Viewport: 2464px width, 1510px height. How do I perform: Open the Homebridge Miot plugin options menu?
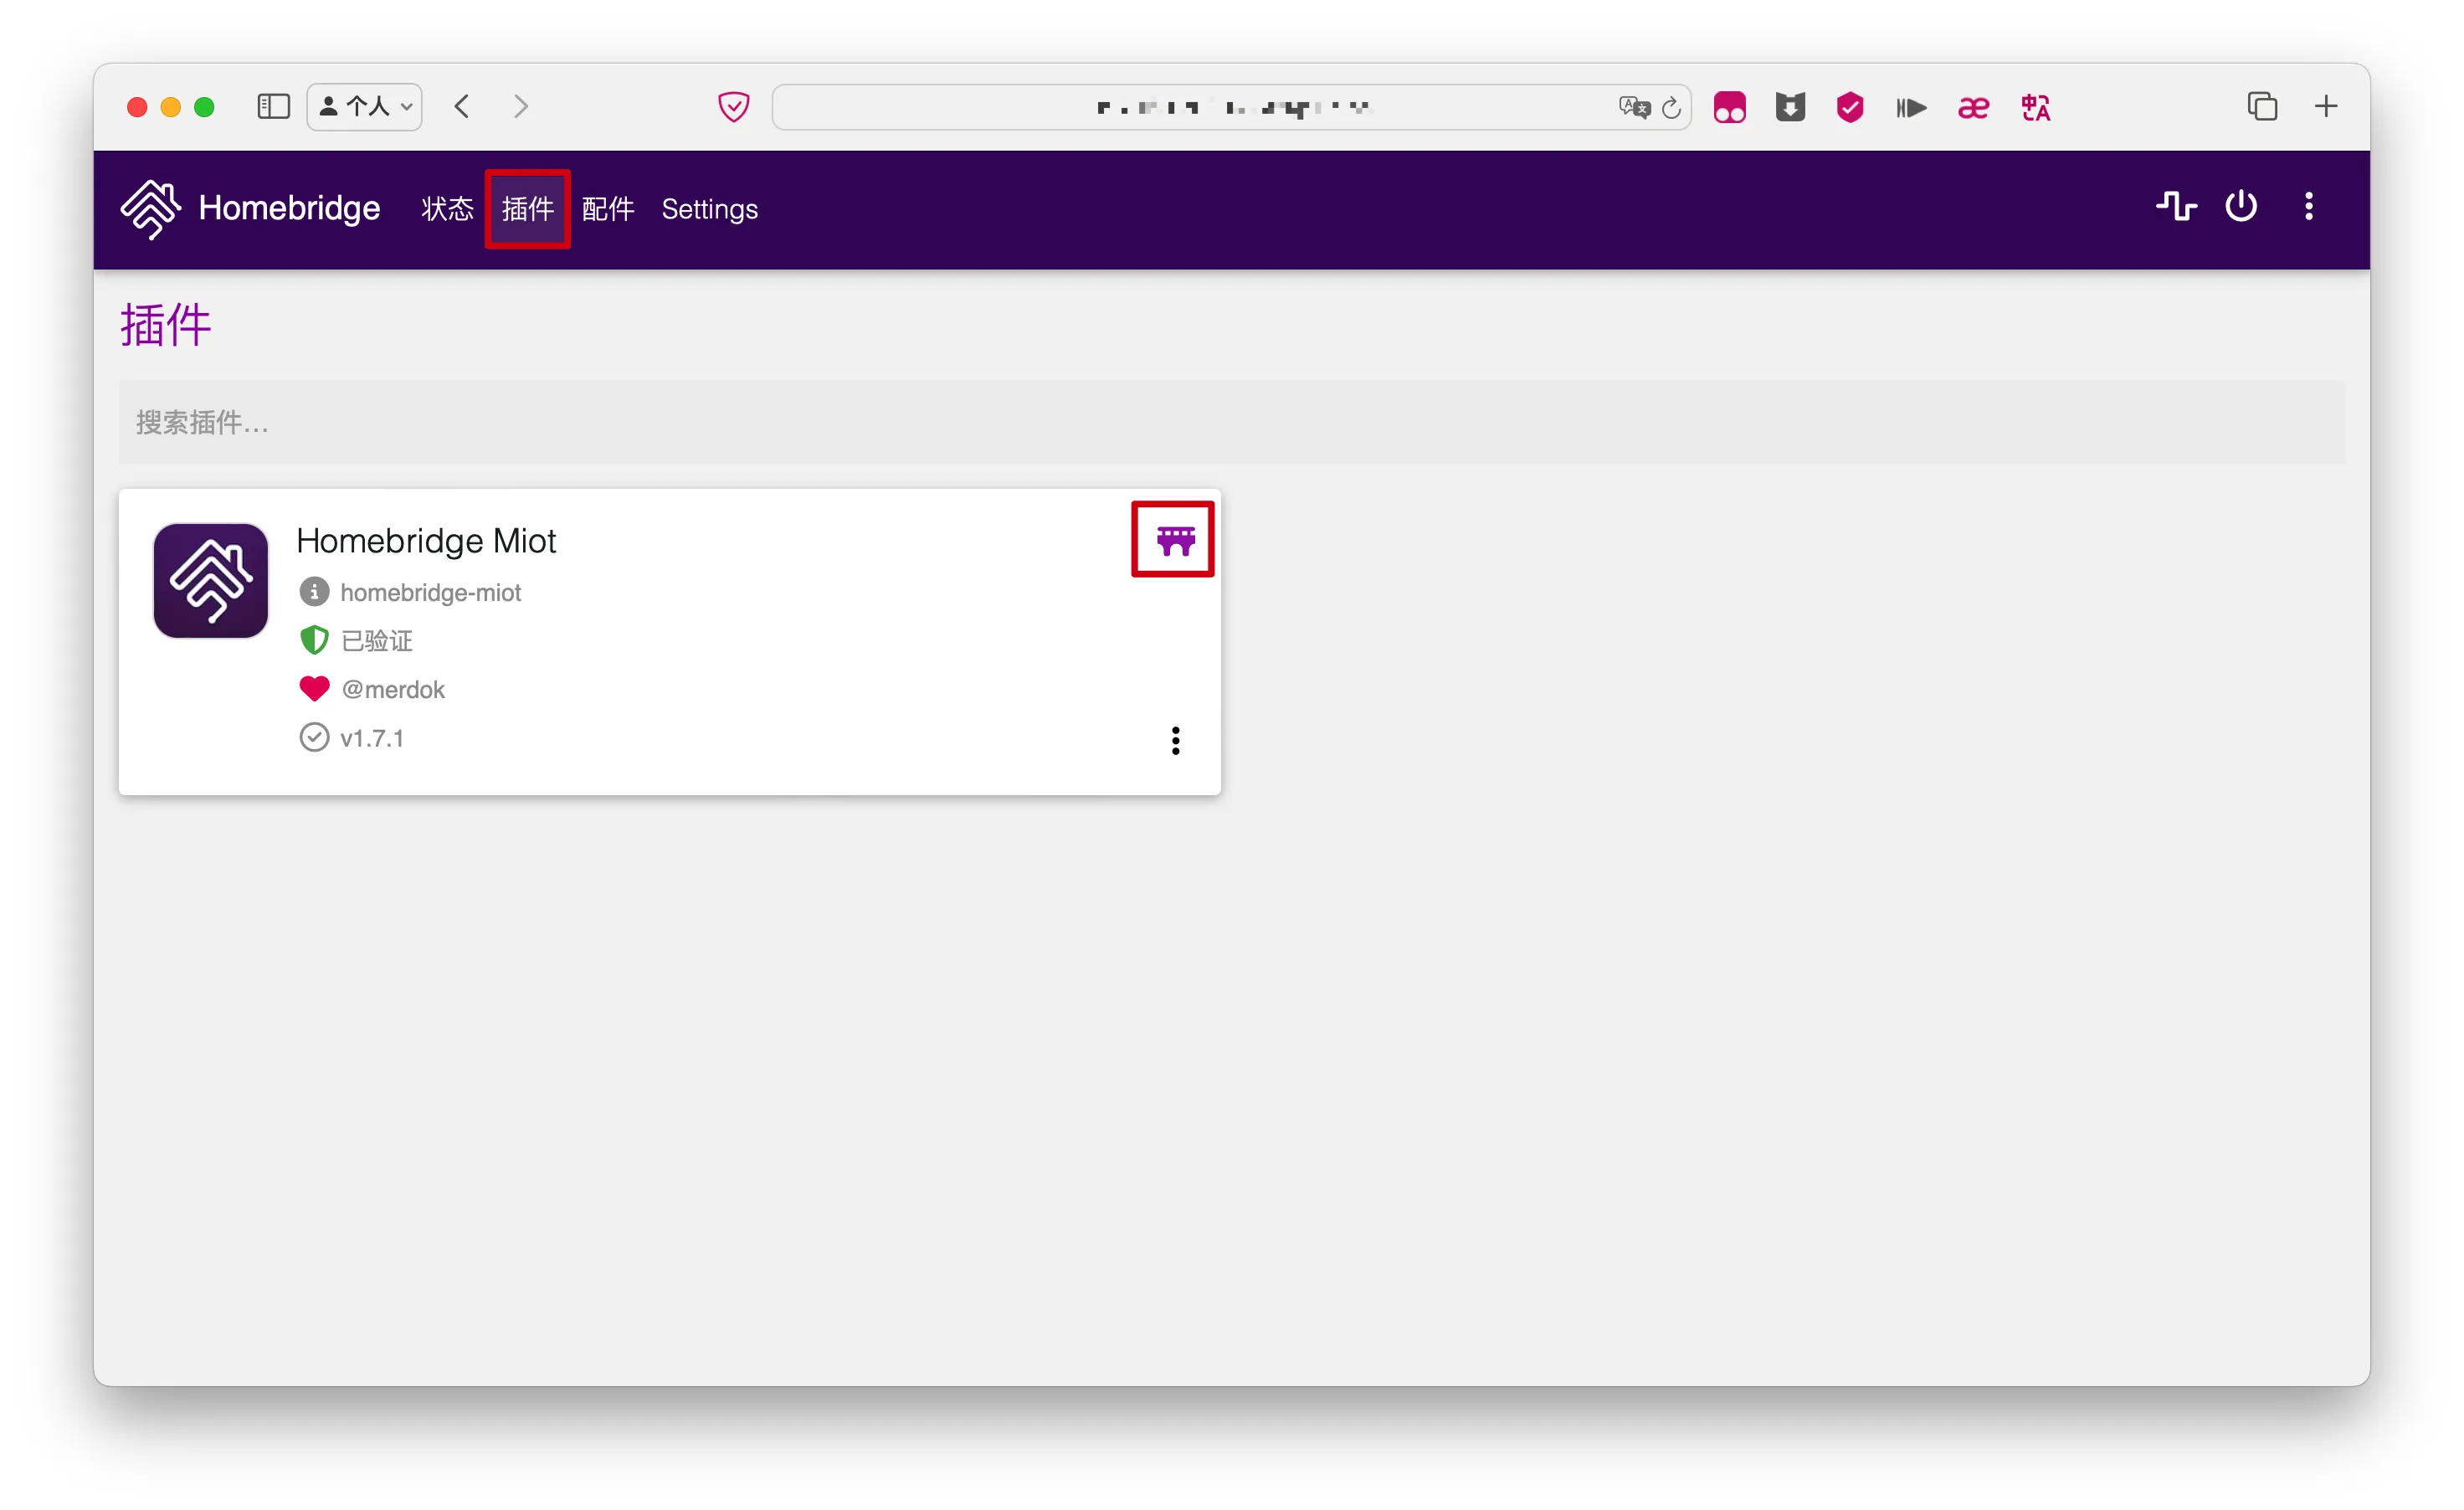[x=1176, y=740]
